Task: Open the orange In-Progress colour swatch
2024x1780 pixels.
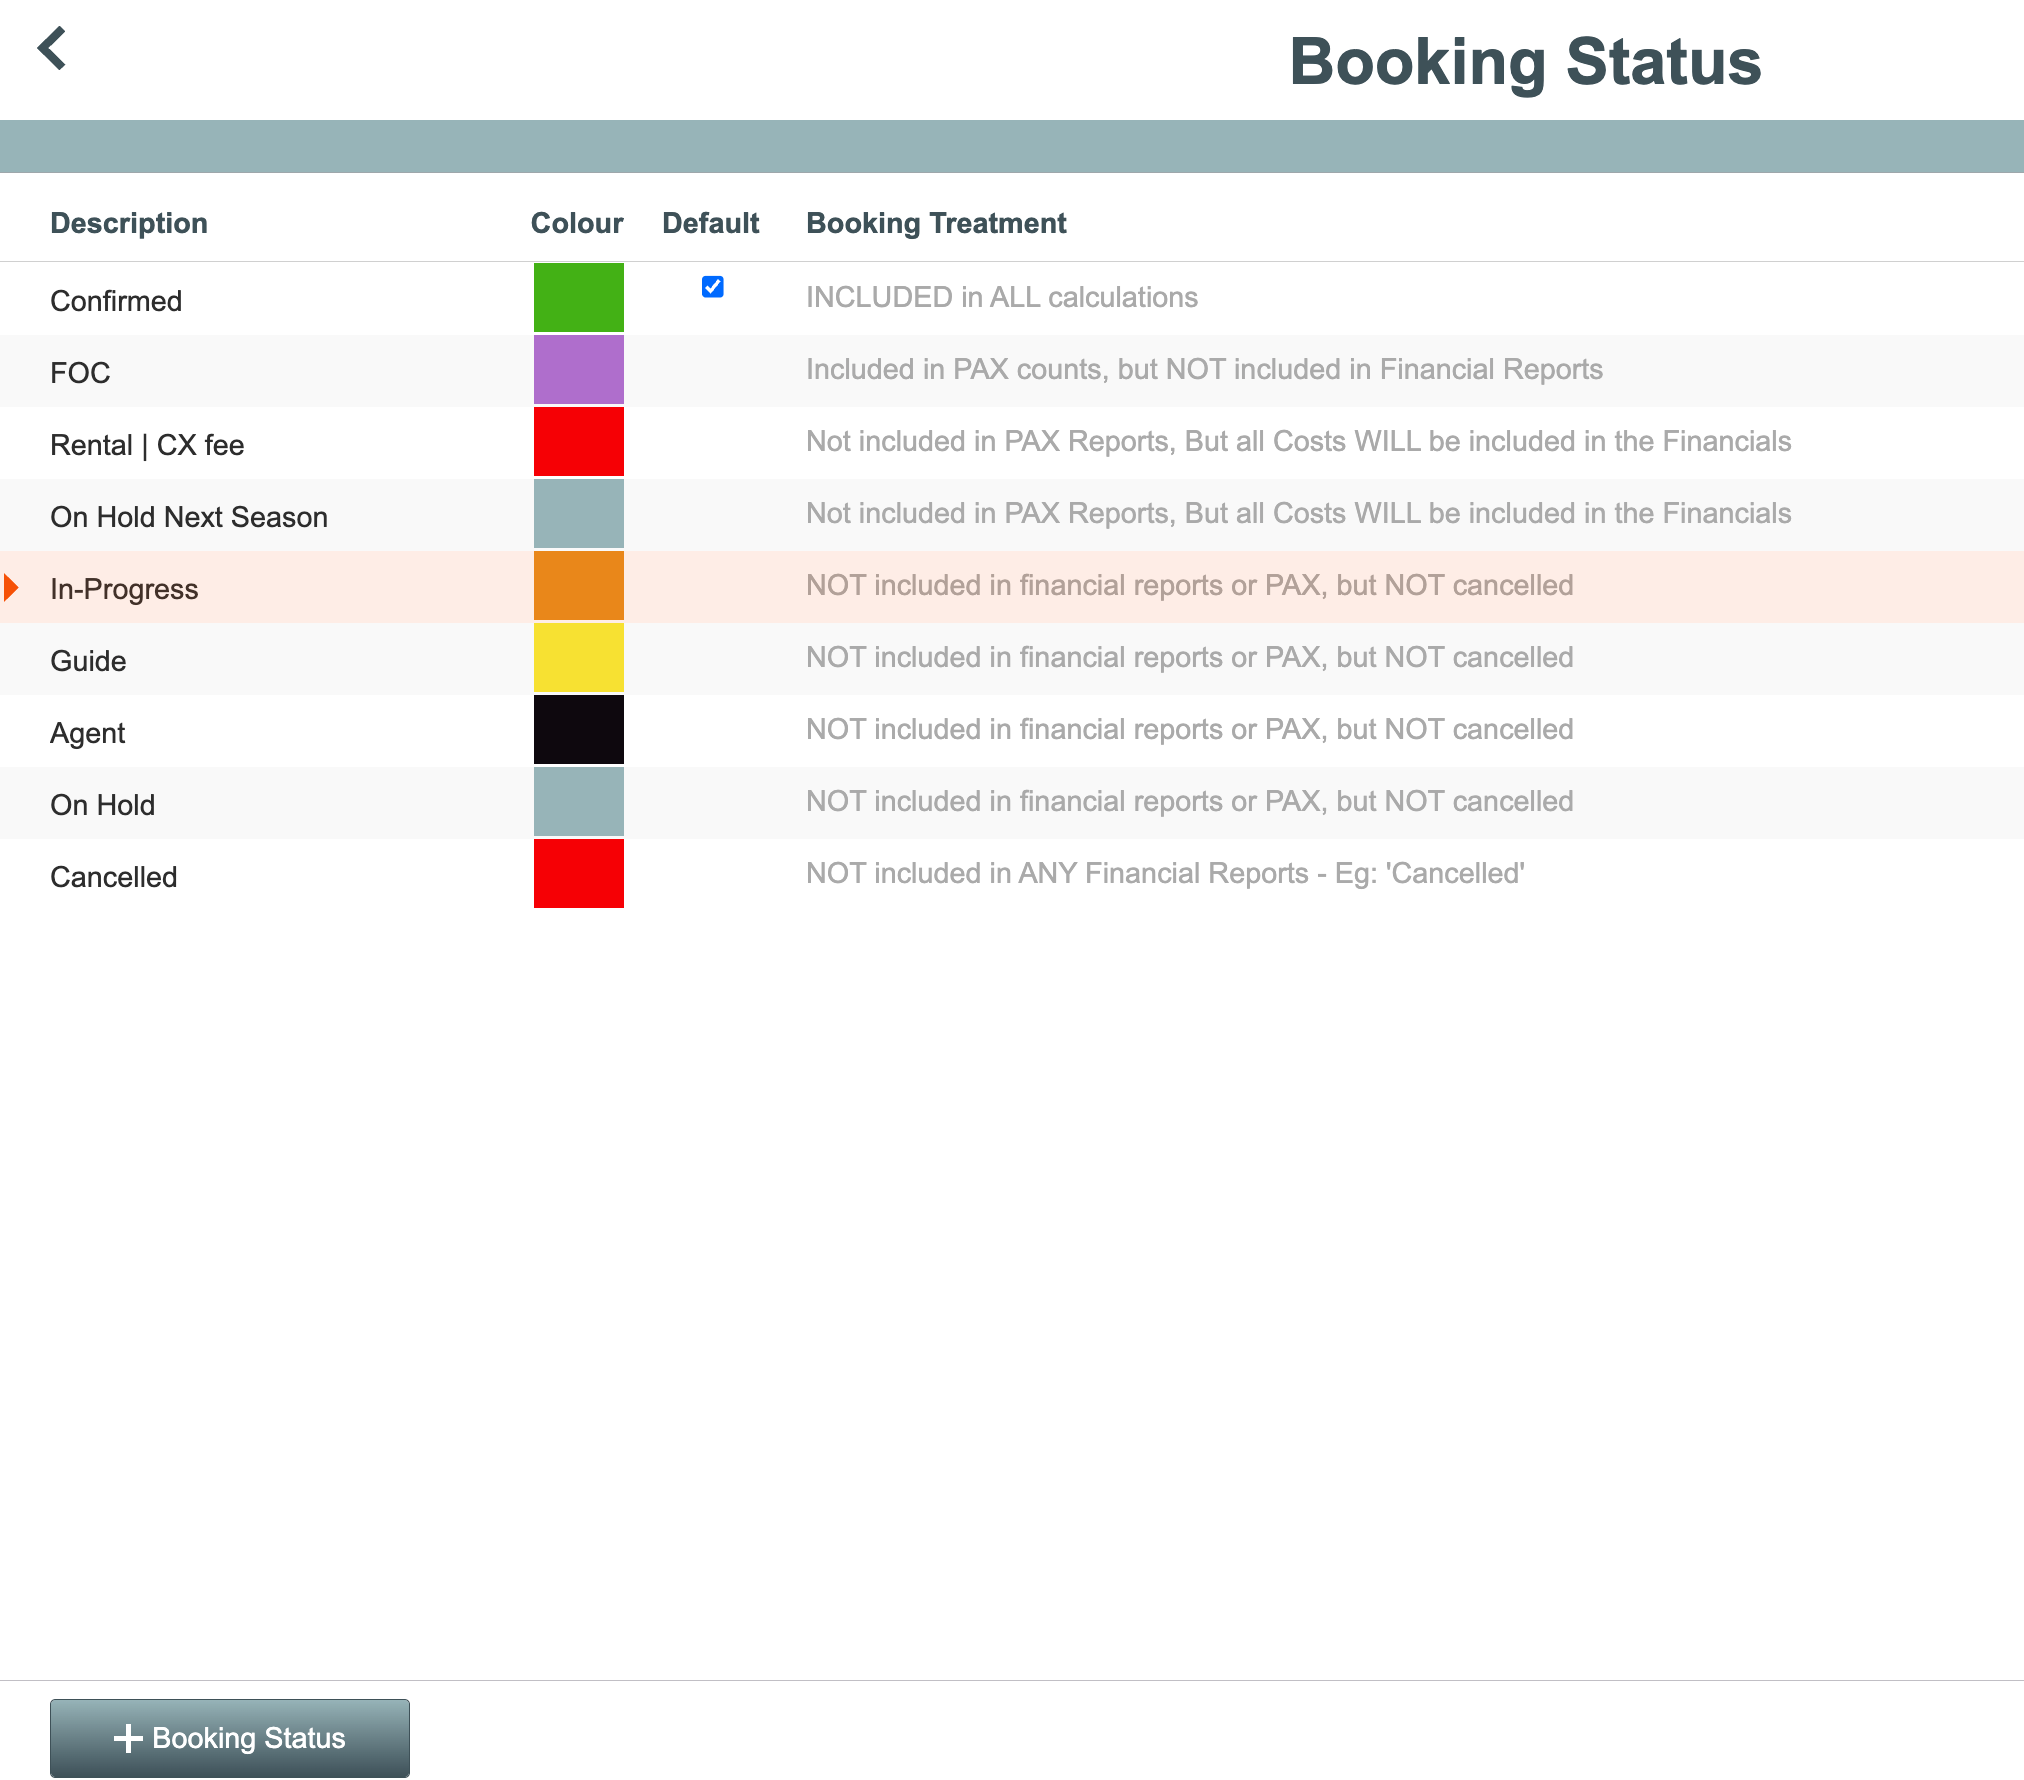Action: 578,586
